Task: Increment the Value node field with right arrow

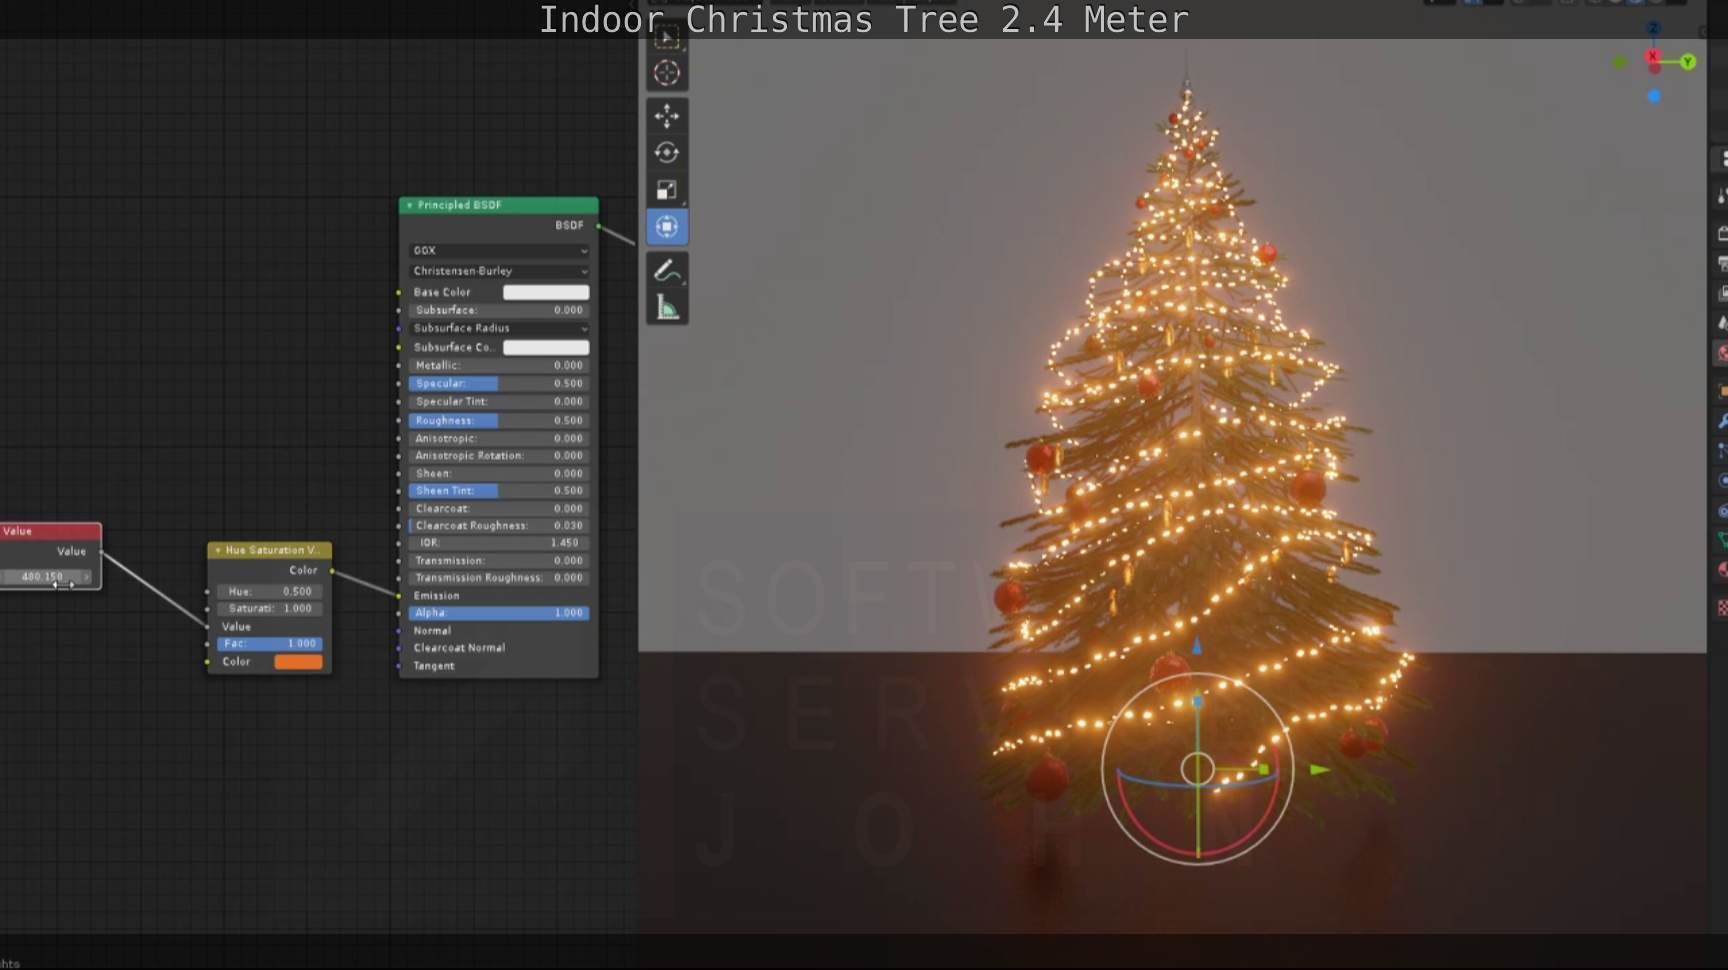Action: [x=87, y=577]
